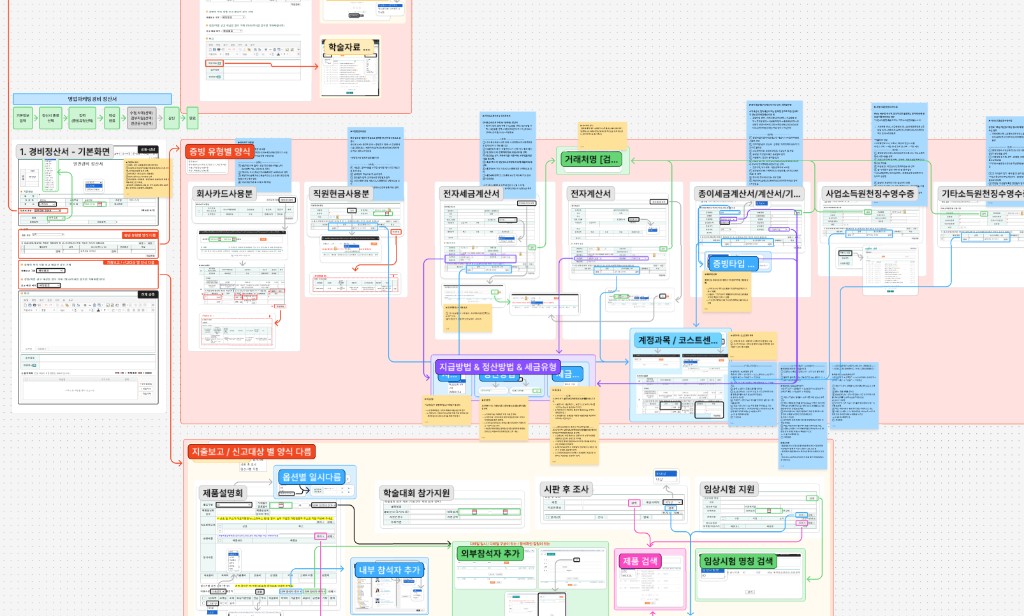Select the '1. 경비정산서 - 기본화면' section label
1024x616 pixels.
pyautogui.click(x=65, y=152)
